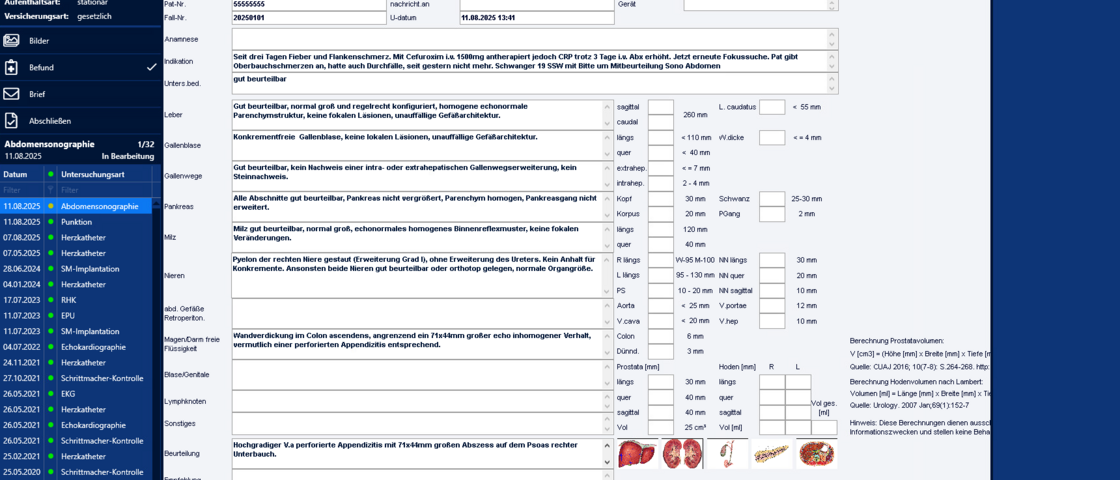Click into the abd. Gefäße Retroperiton. text area
The image size is (1120, 480).
pyautogui.click(x=417, y=313)
